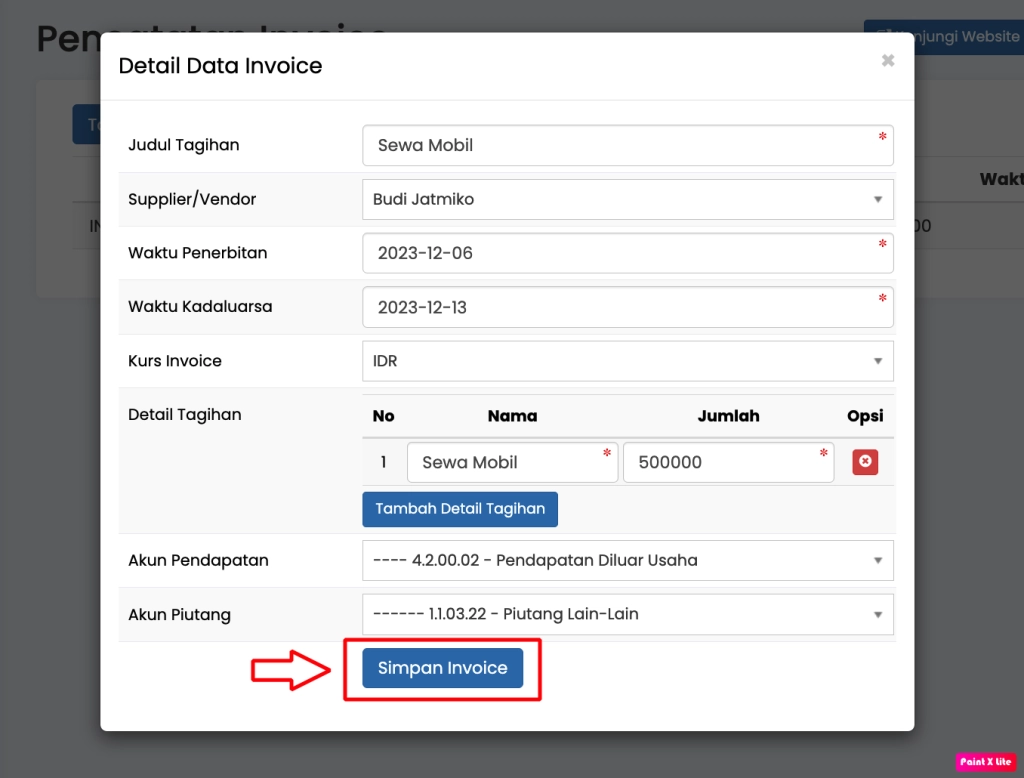Expand the Kurs Invoice currency dropdown

pyautogui.click(x=626, y=361)
